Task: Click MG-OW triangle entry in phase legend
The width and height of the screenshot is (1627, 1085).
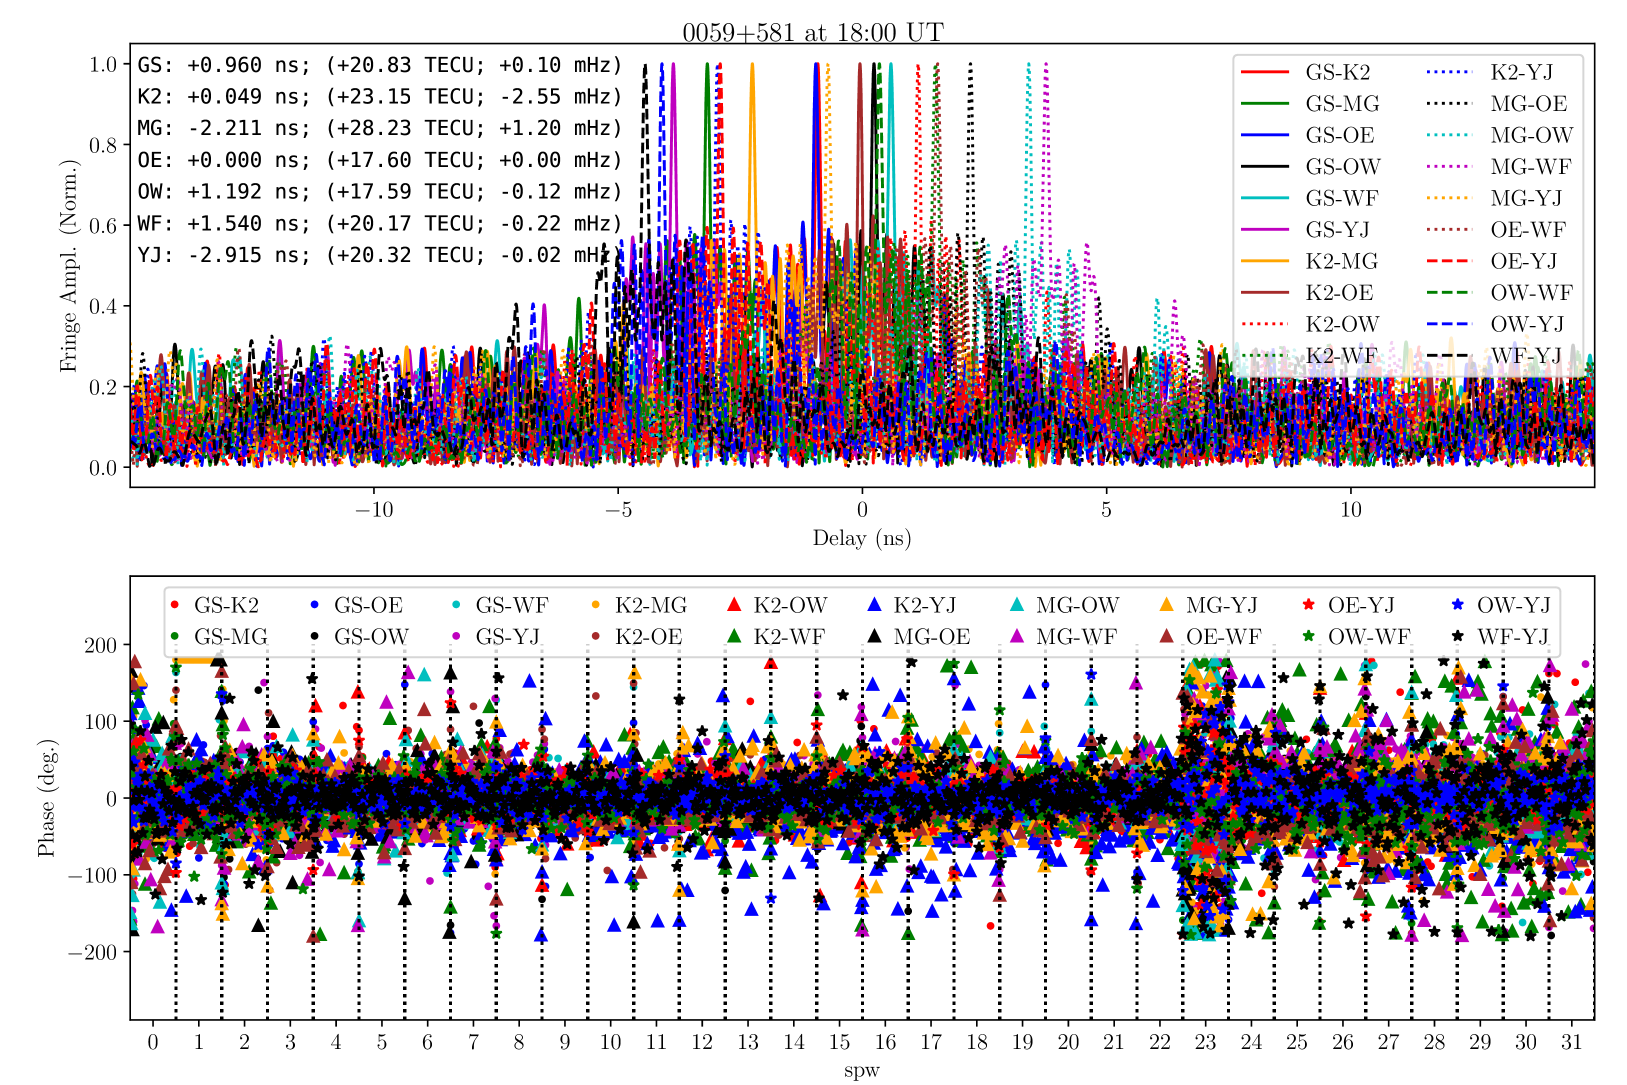Action: [1064, 605]
